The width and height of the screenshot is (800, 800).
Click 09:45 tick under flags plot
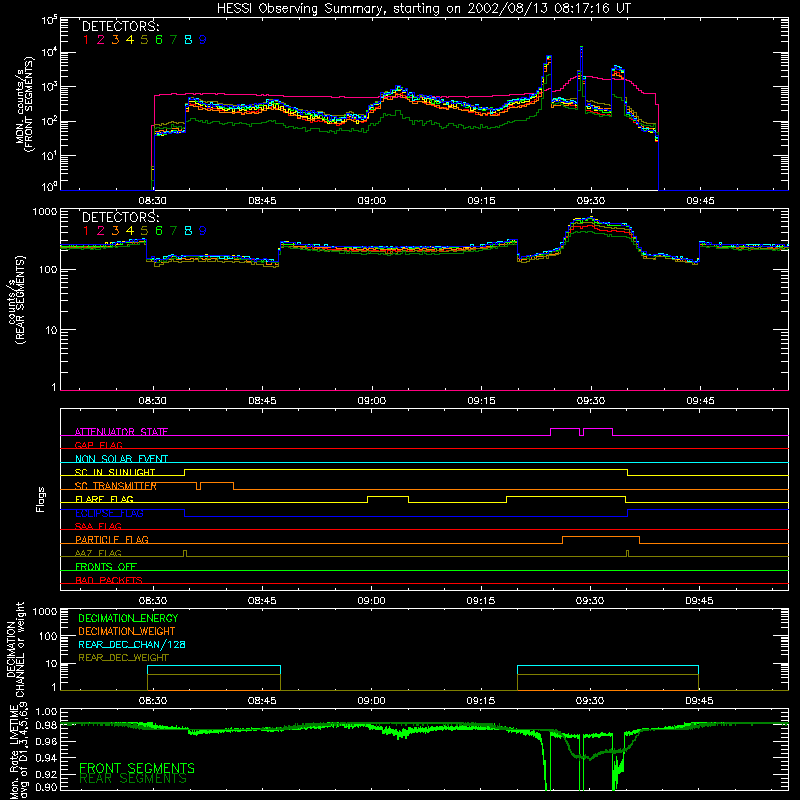click(x=699, y=601)
